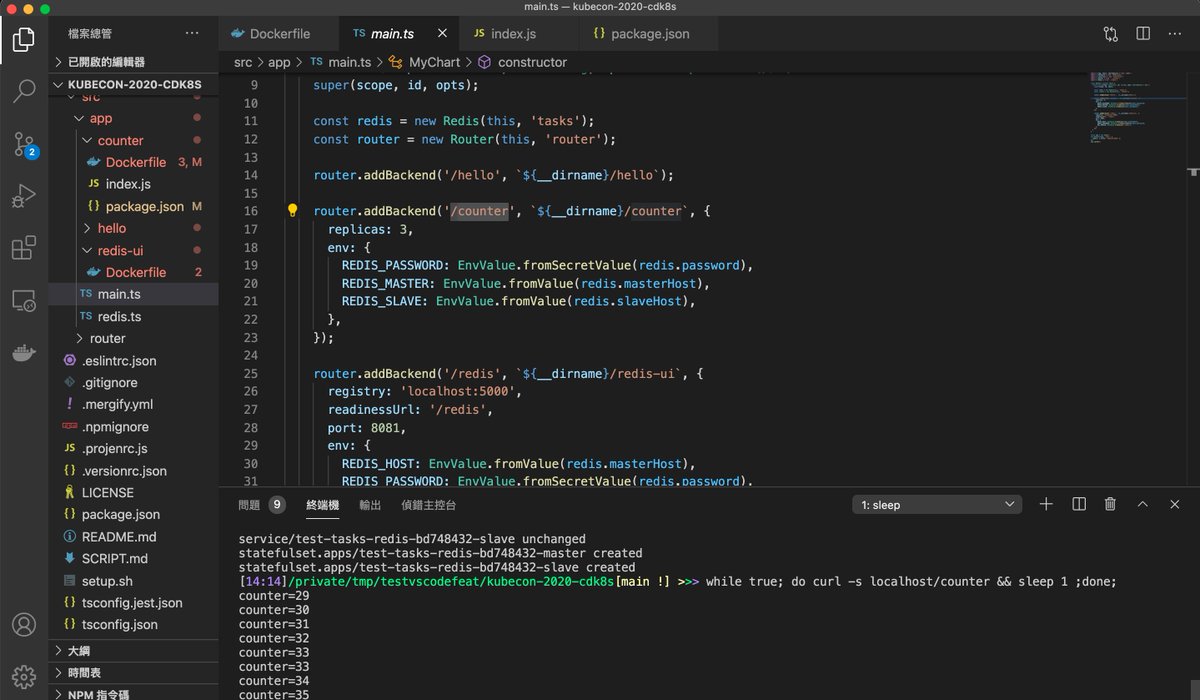Collapse the redis-ui folder
The height and width of the screenshot is (700, 1200).
(133, 250)
